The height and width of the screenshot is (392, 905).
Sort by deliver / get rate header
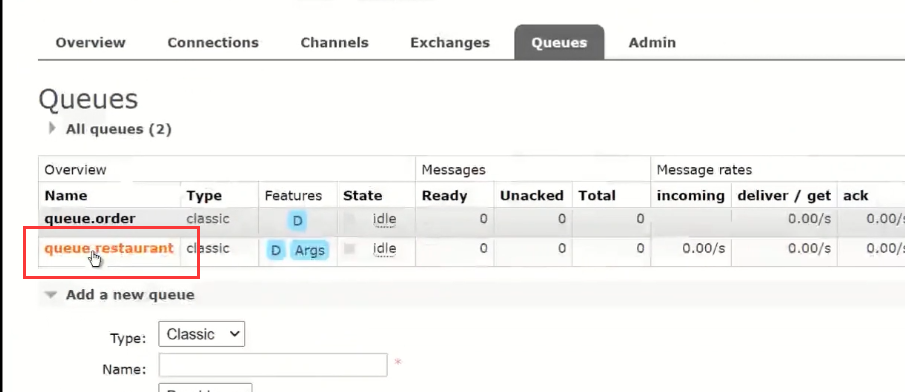(x=784, y=196)
